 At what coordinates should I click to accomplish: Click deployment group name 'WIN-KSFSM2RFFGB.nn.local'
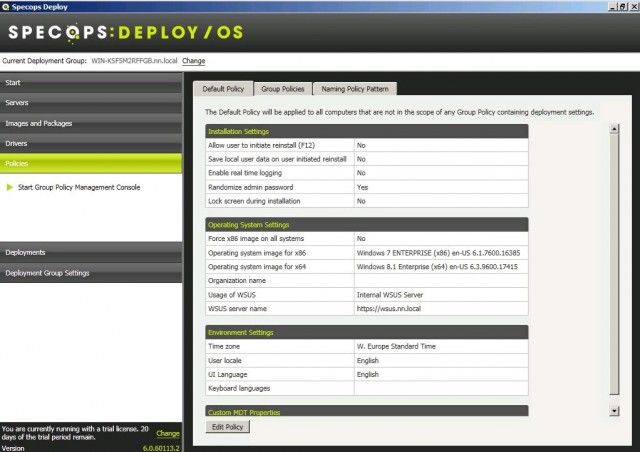point(134,61)
